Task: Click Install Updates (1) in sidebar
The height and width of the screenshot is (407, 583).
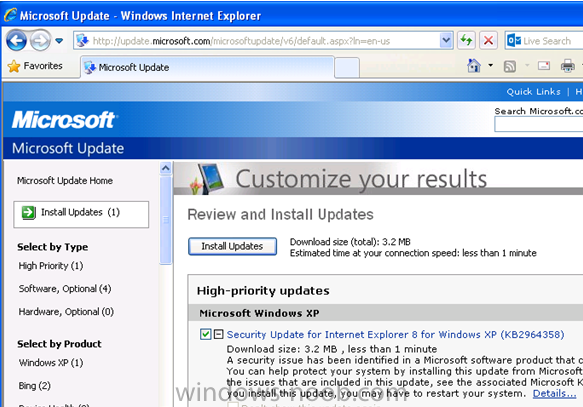Action: click(x=81, y=214)
